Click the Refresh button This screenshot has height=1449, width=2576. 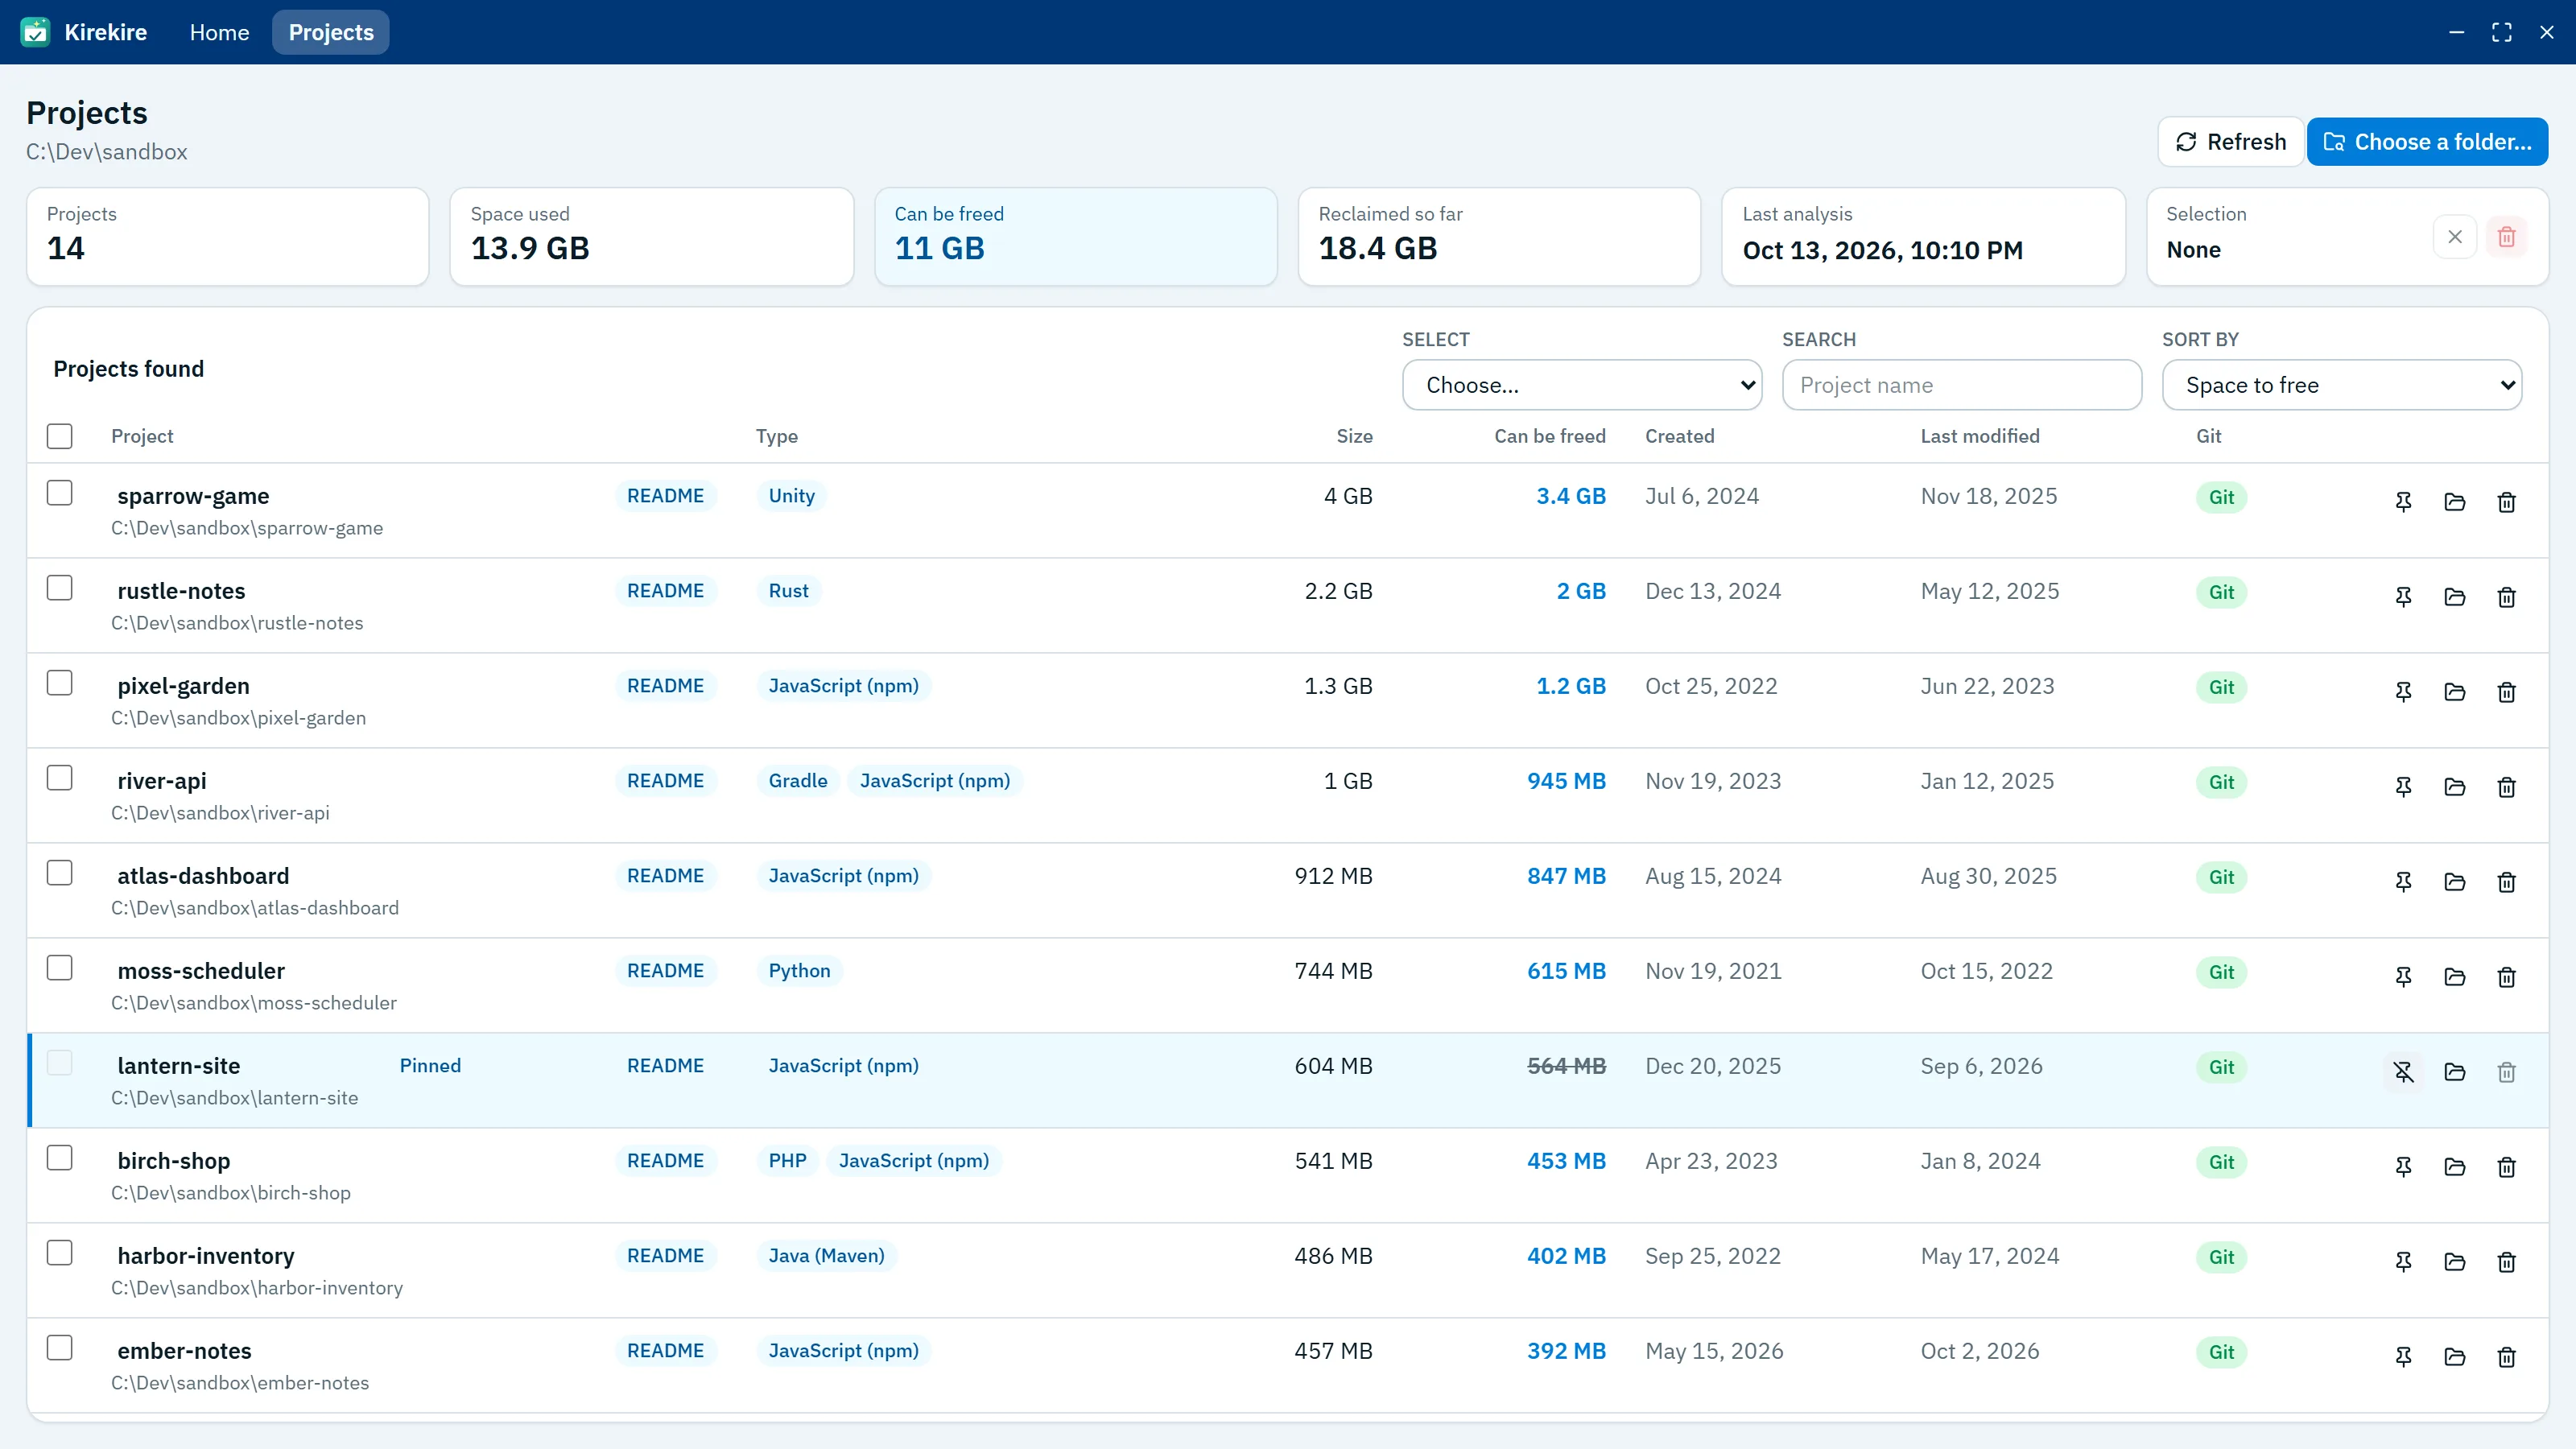pos(2231,142)
